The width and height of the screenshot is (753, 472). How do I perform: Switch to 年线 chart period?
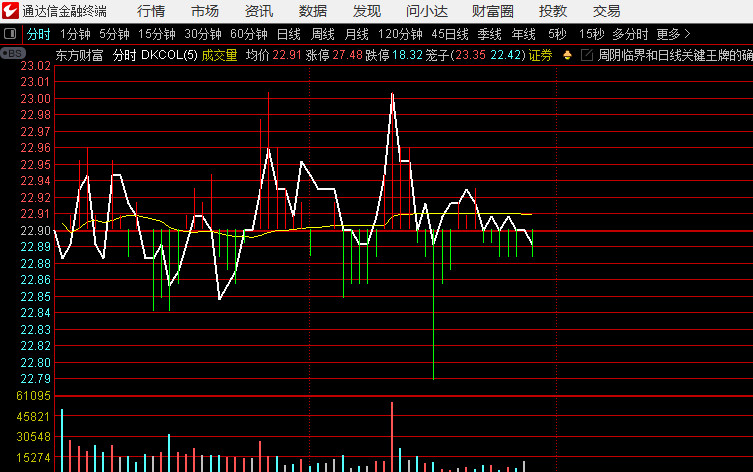524,35
